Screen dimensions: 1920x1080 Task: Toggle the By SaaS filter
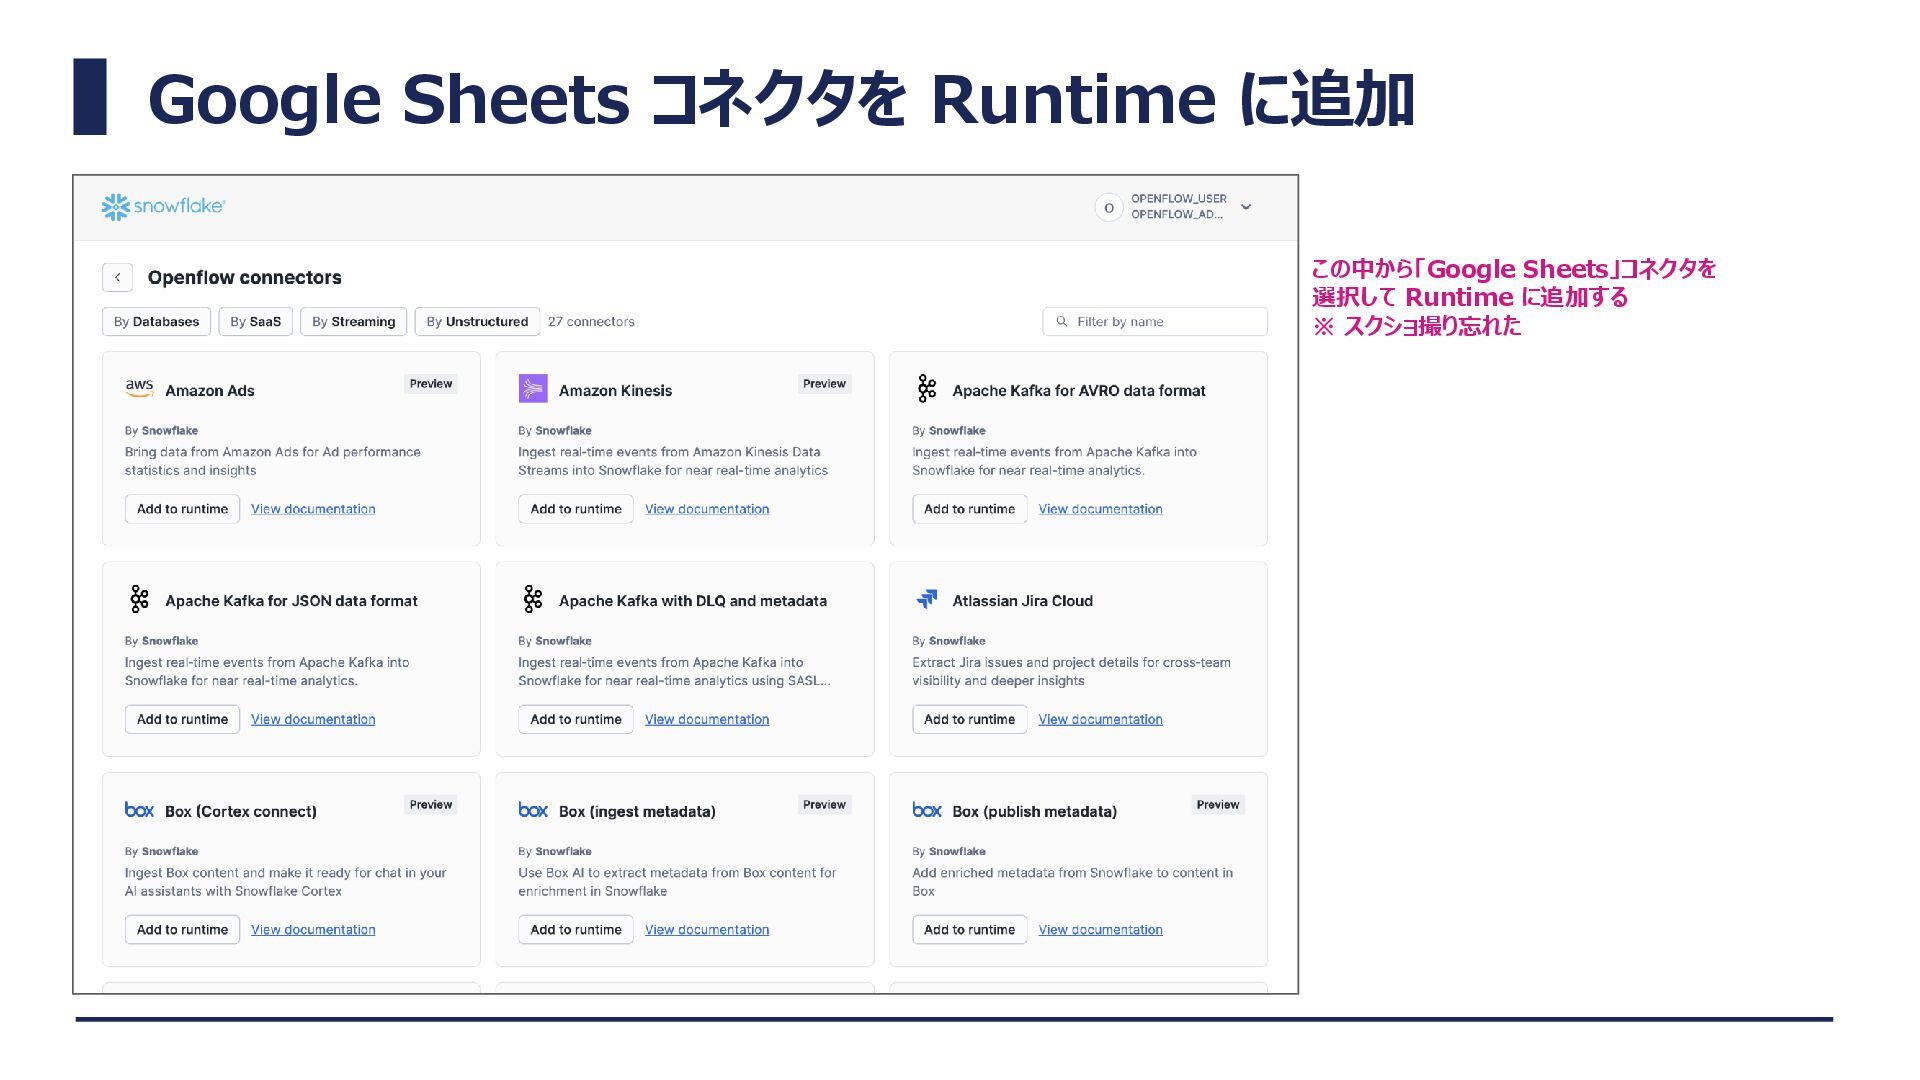(255, 321)
